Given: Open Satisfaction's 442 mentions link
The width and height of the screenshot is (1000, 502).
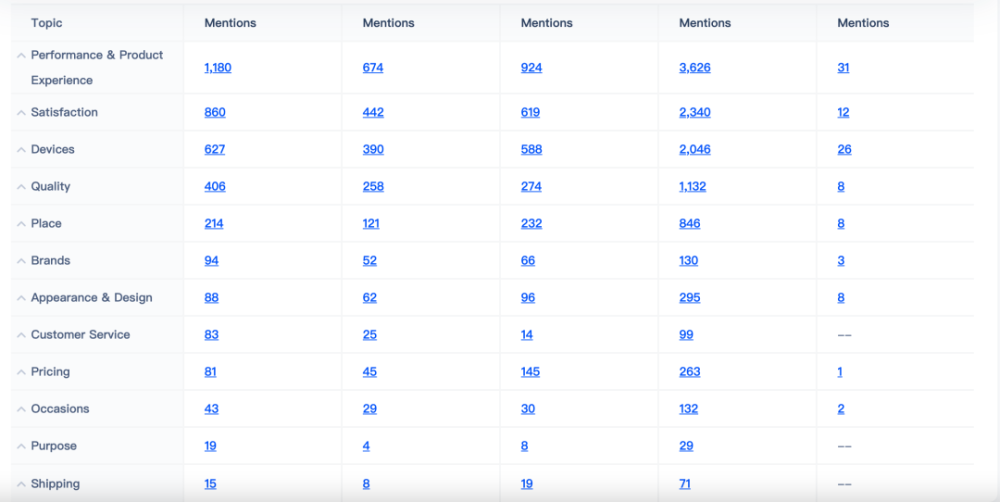Looking at the screenshot, I should pyautogui.click(x=373, y=112).
